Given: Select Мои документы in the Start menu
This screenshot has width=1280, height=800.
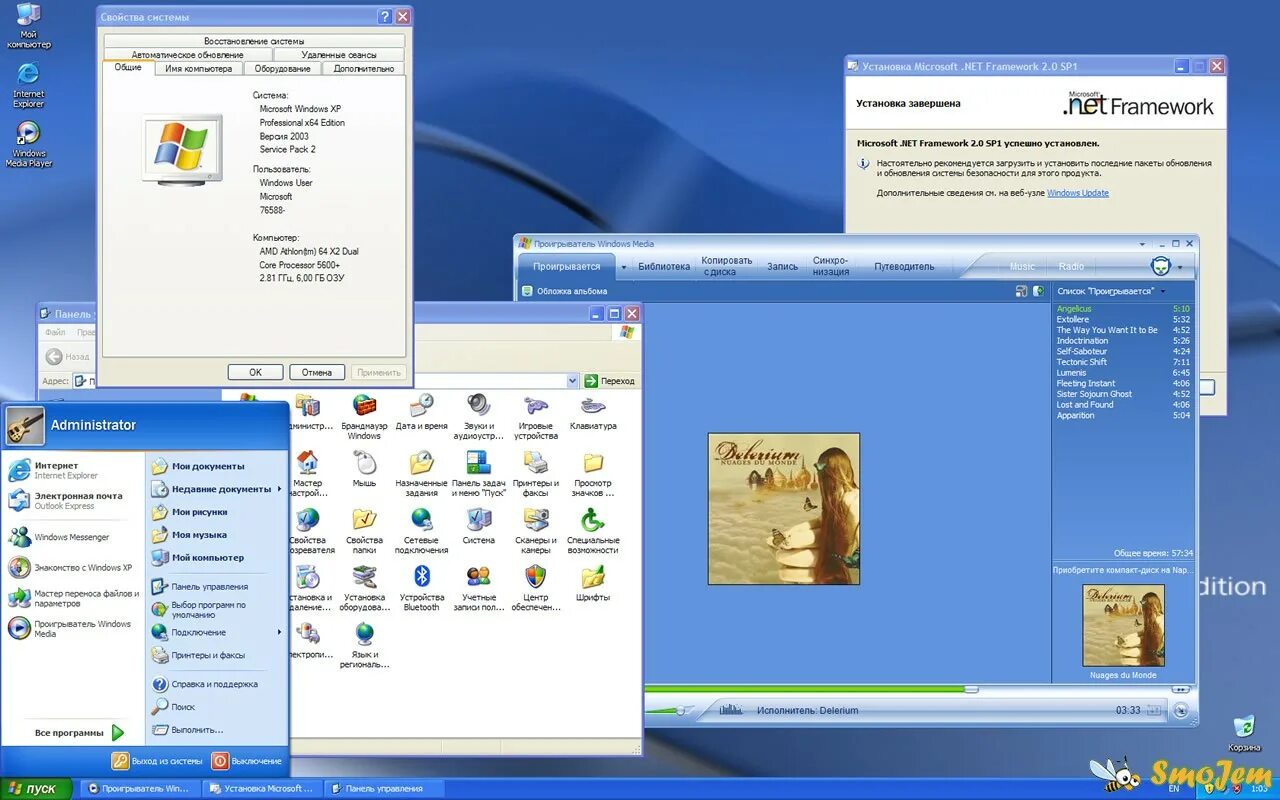Looking at the screenshot, I should tap(196, 465).
